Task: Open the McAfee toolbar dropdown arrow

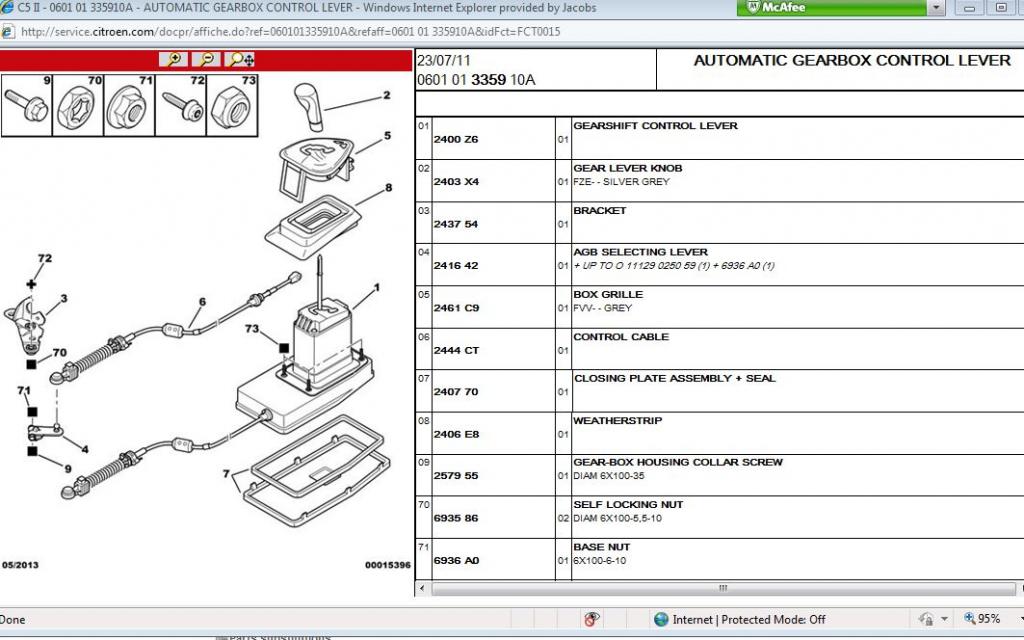Action: pyautogui.click(x=936, y=8)
